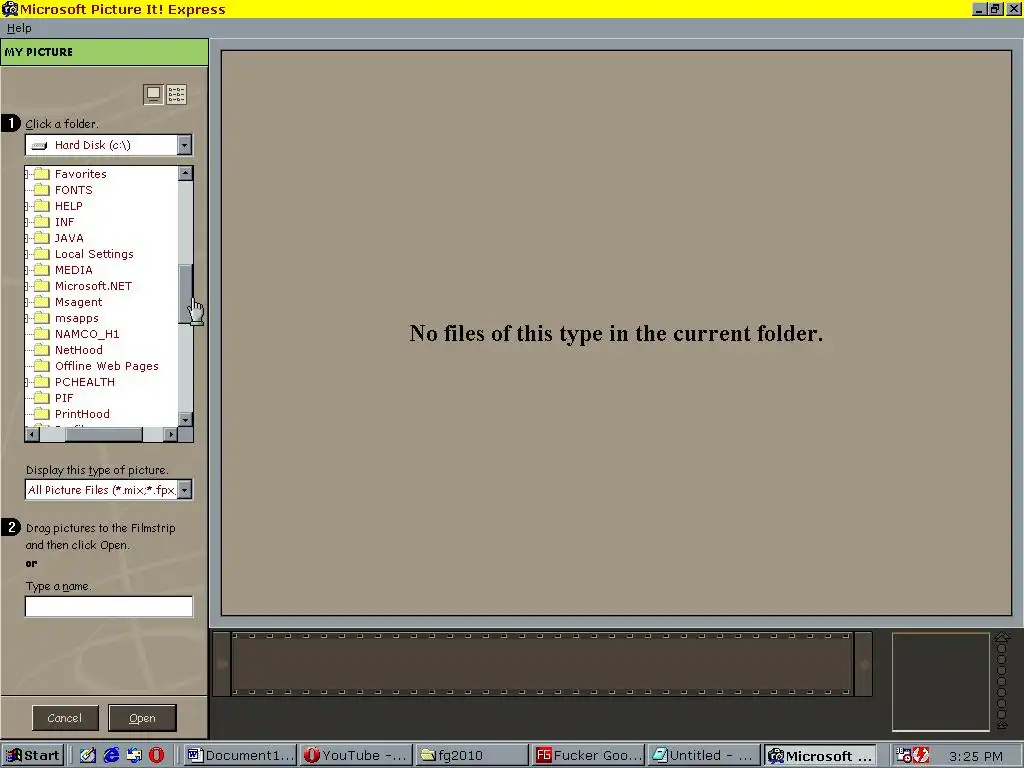Select the Favorites folder

80,174
